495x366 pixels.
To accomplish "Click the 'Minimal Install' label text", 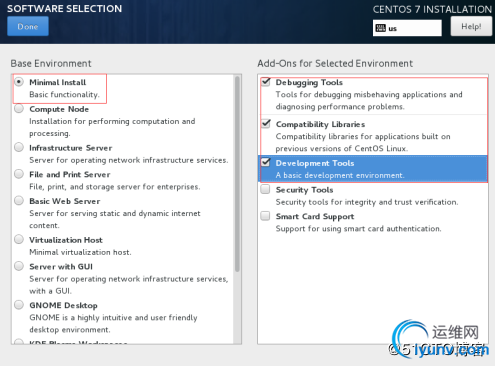I will pyautogui.click(x=58, y=82).
